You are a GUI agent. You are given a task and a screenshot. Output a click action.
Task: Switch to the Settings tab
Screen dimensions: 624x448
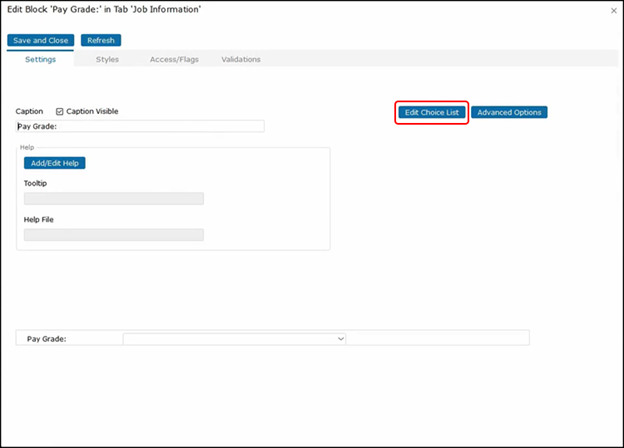40,59
